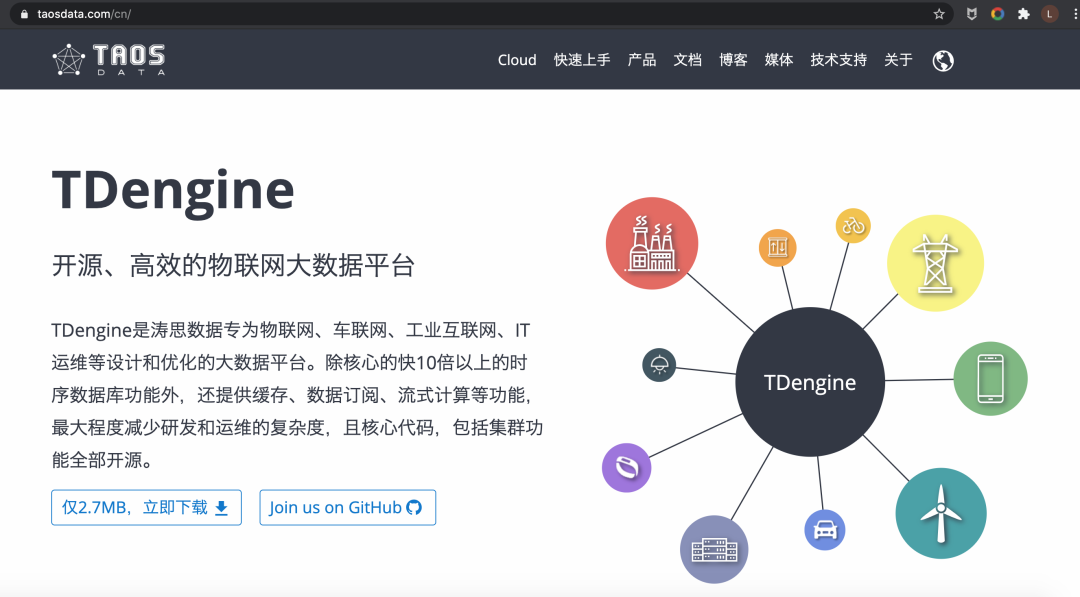Viewport: 1080px width, 597px height.
Task: Click the teal wind turbine circle icon
Action: tap(941, 513)
